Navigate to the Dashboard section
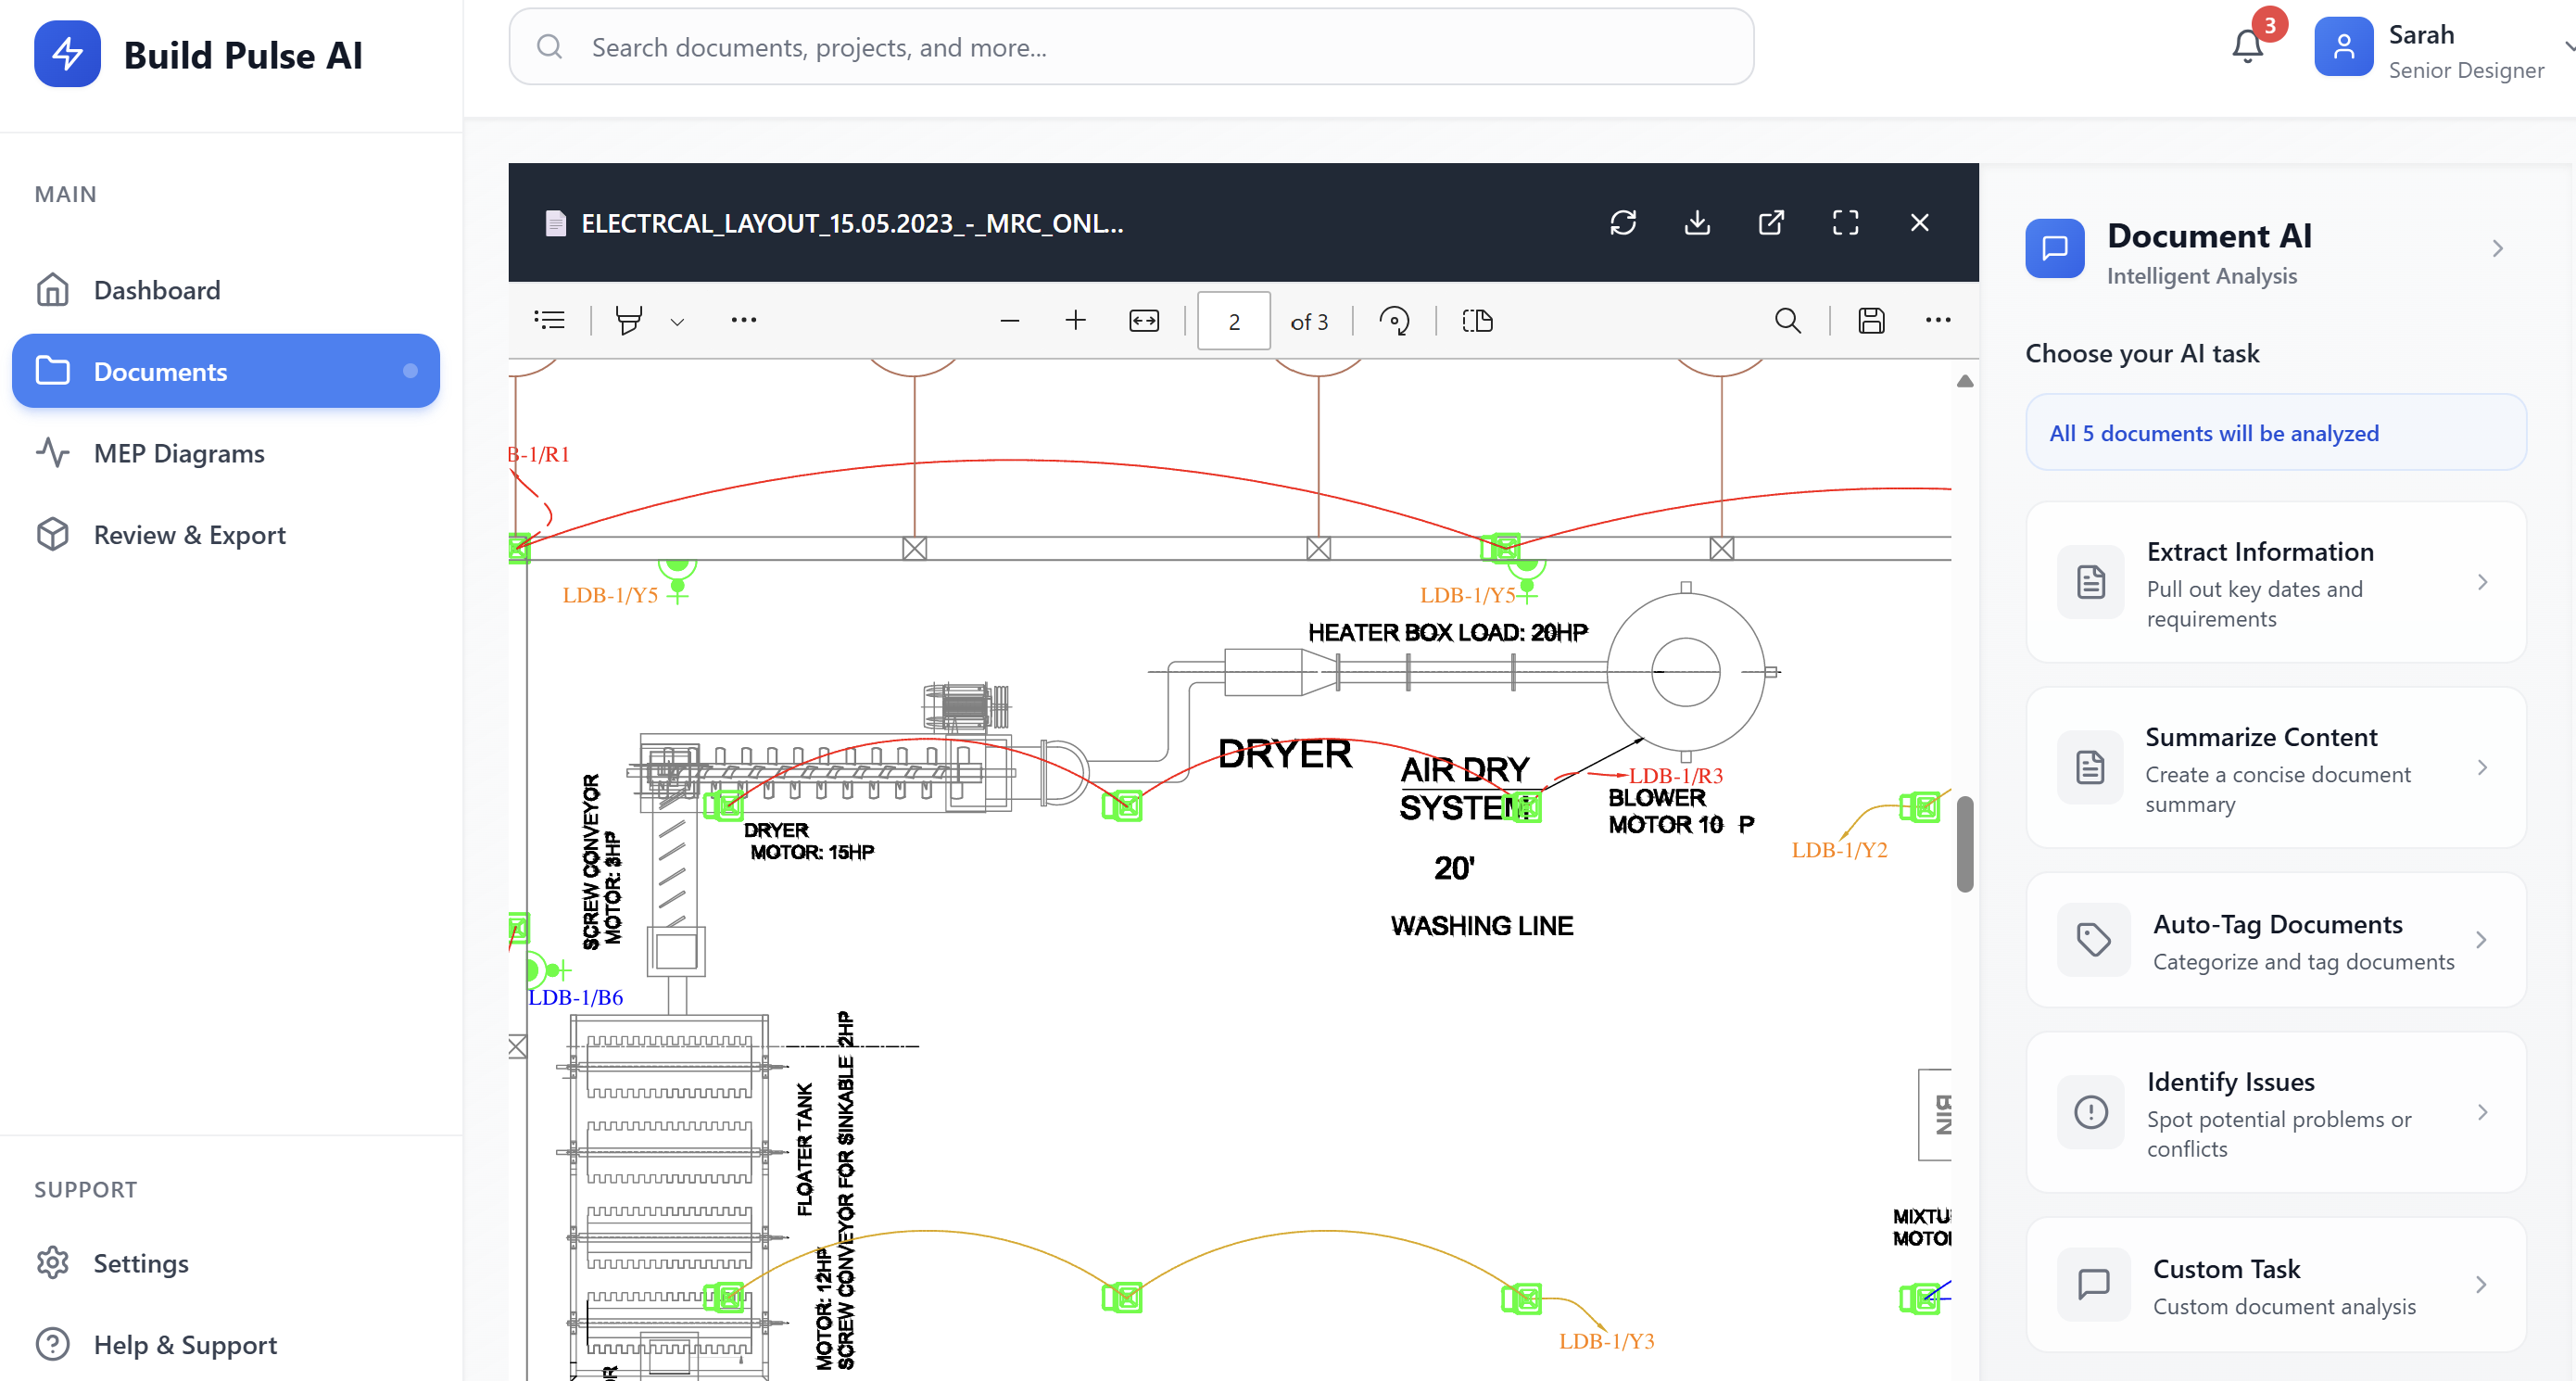The width and height of the screenshot is (2576, 1381). (157, 289)
